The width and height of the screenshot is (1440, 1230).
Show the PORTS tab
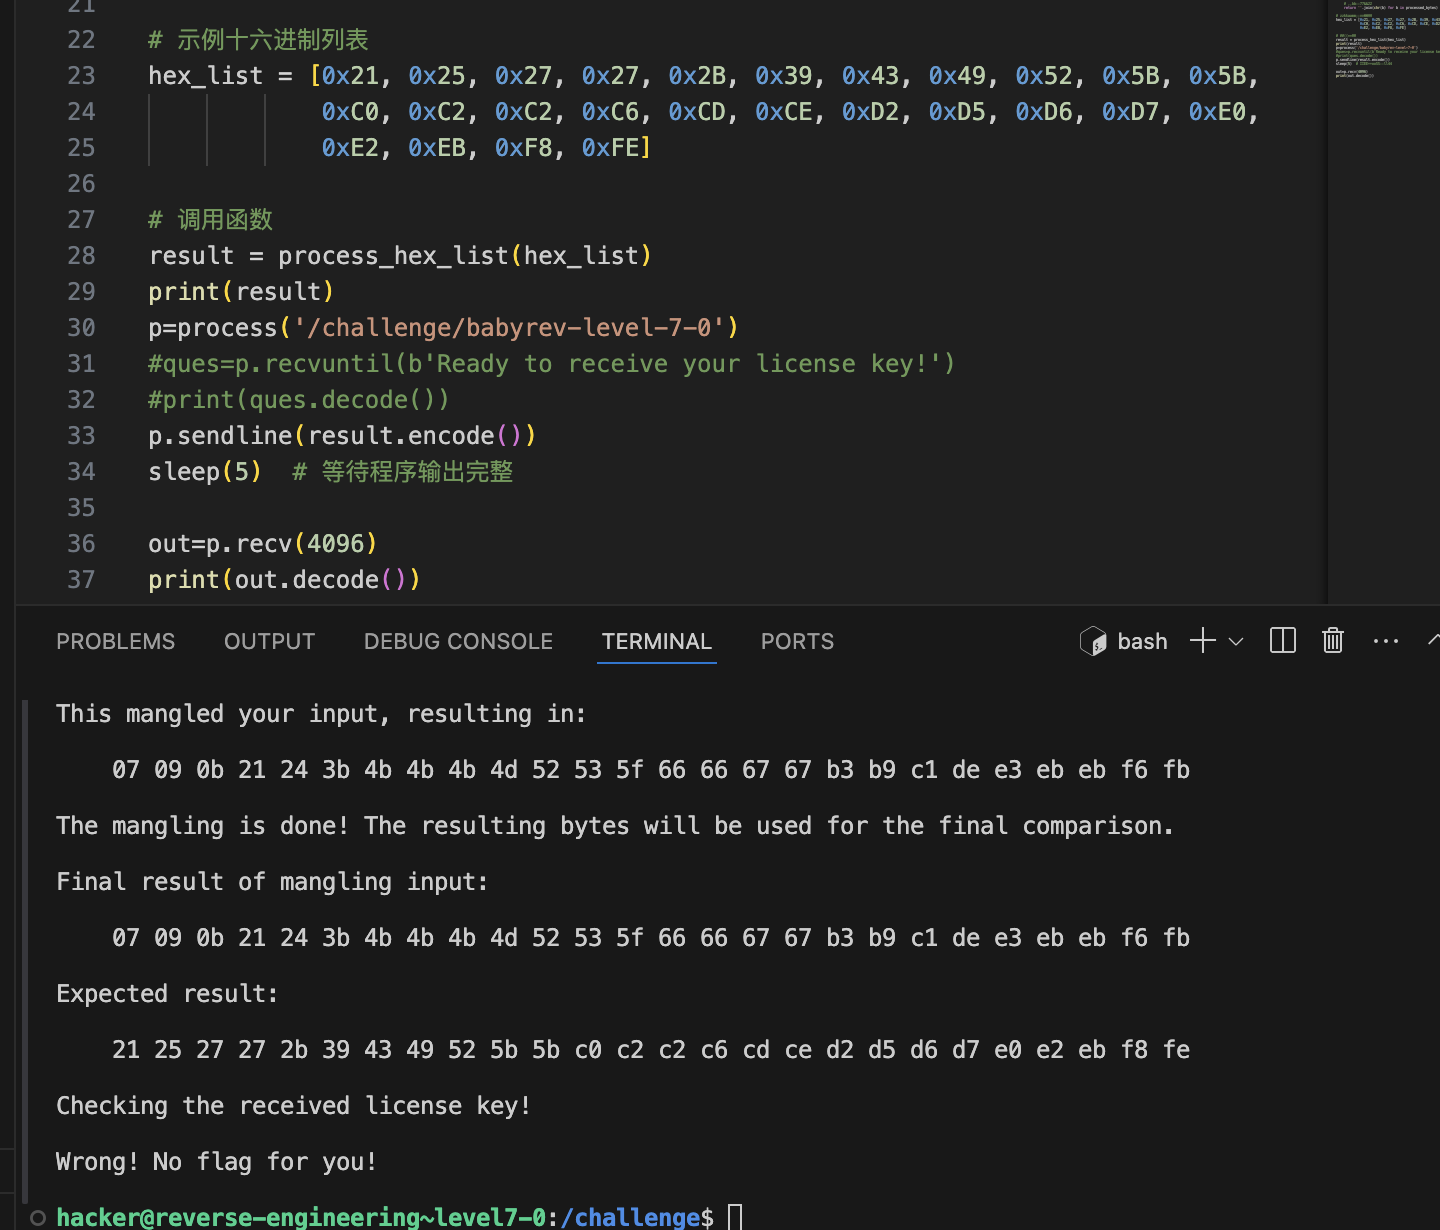[797, 641]
